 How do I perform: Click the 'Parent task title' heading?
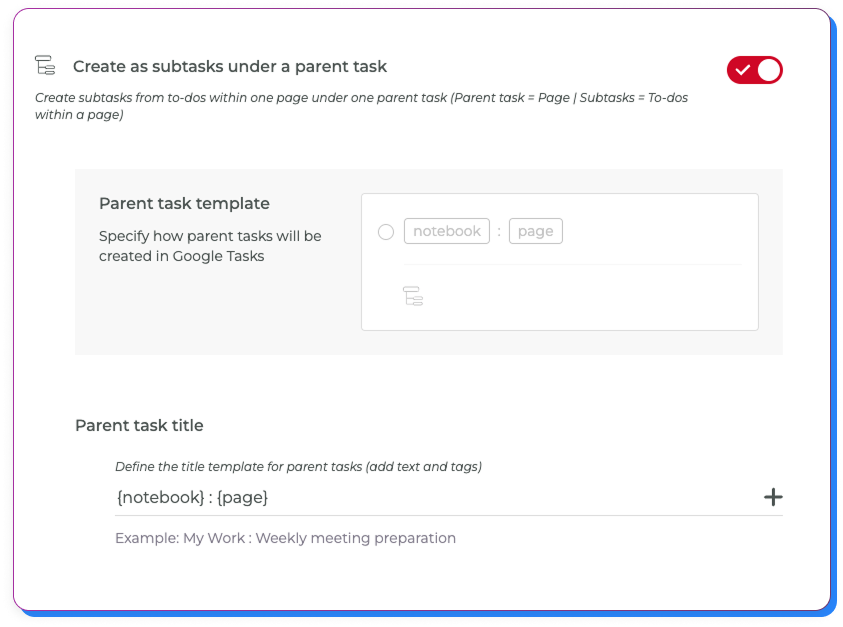(139, 425)
